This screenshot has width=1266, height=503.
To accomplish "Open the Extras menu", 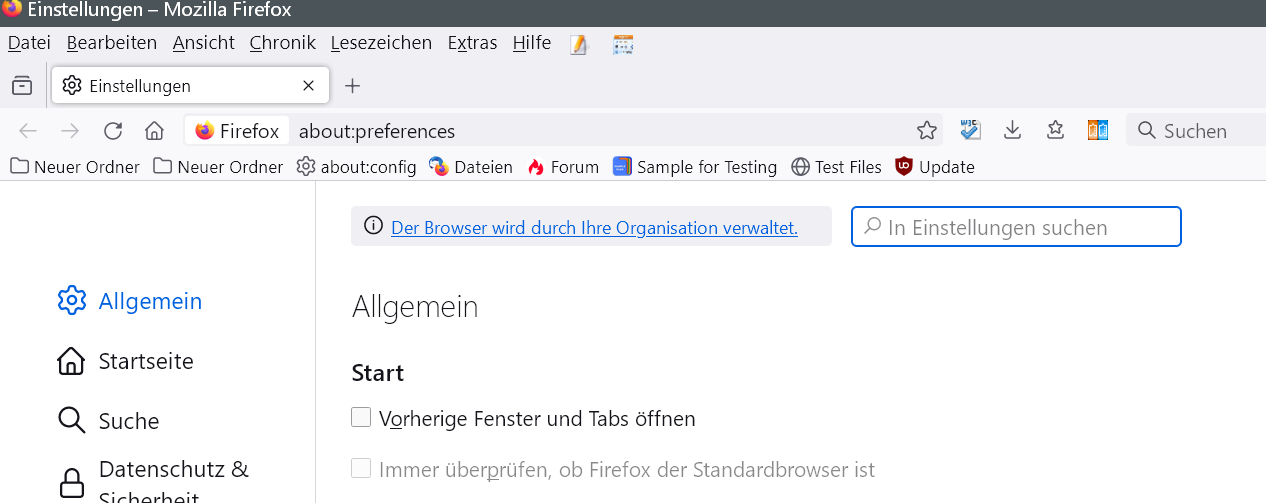I will [472, 43].
